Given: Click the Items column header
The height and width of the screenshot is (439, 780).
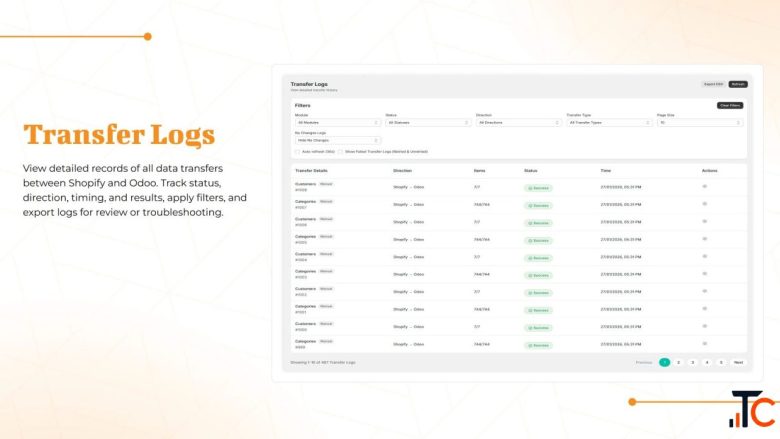Looking at the screenshot, I should [480, 171].
